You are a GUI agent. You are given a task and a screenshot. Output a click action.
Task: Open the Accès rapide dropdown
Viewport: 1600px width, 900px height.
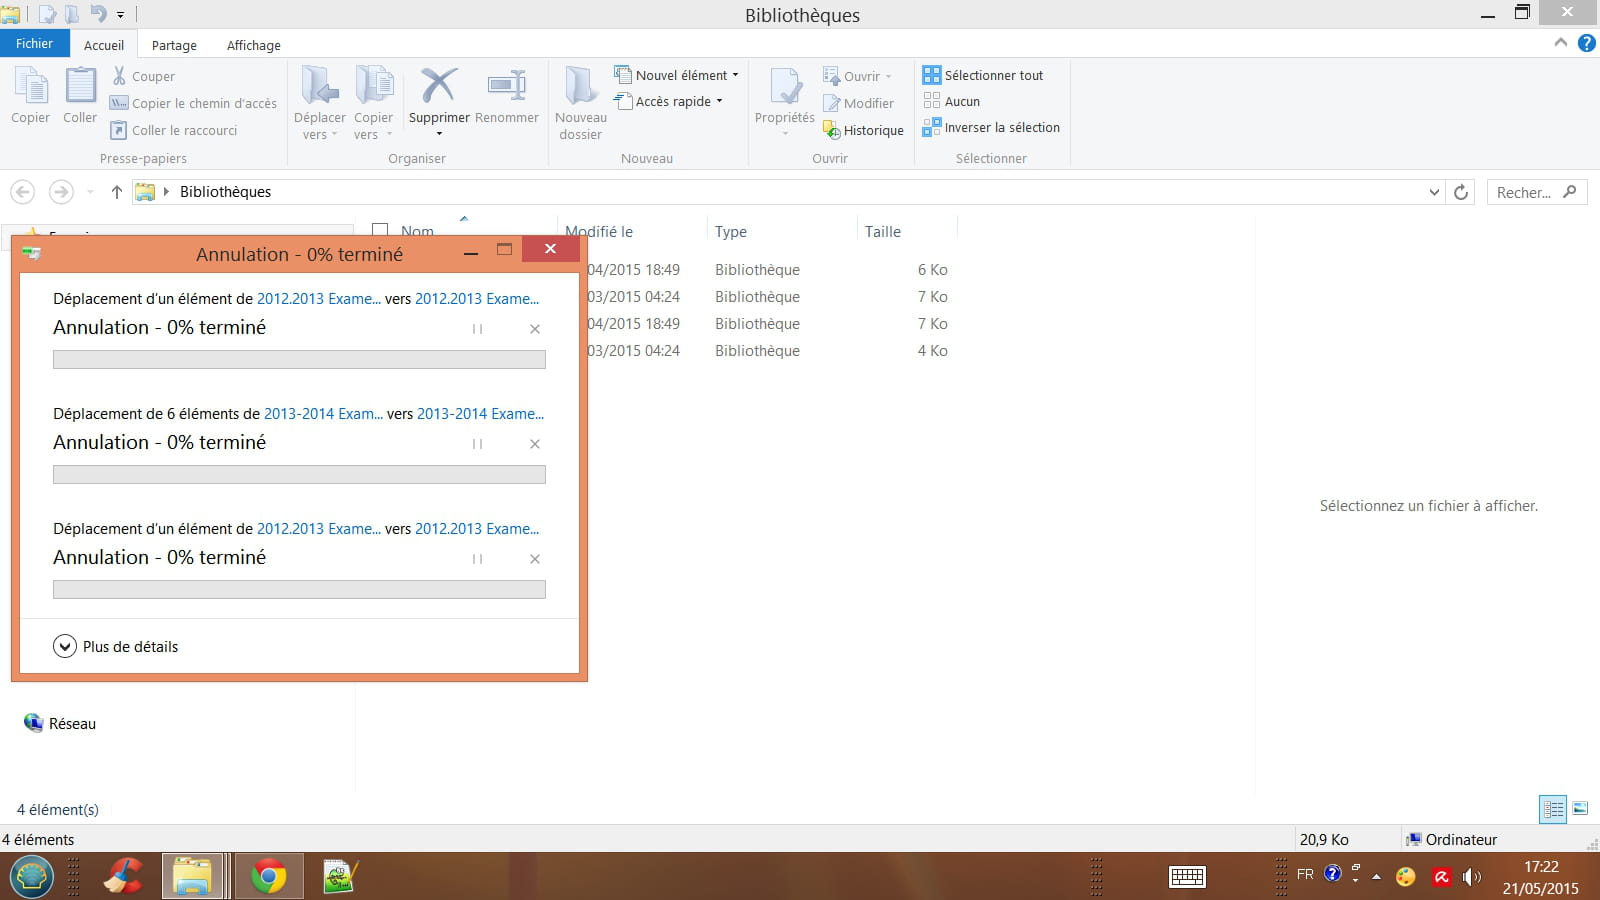(668, 101)
